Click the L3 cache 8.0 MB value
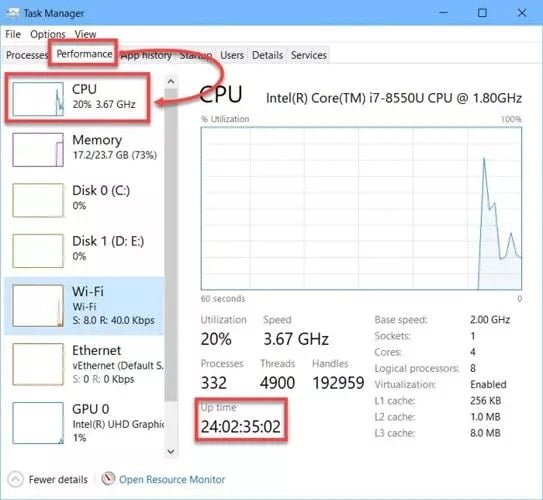The width and height of the screenshot is (543, 500). 485,433
